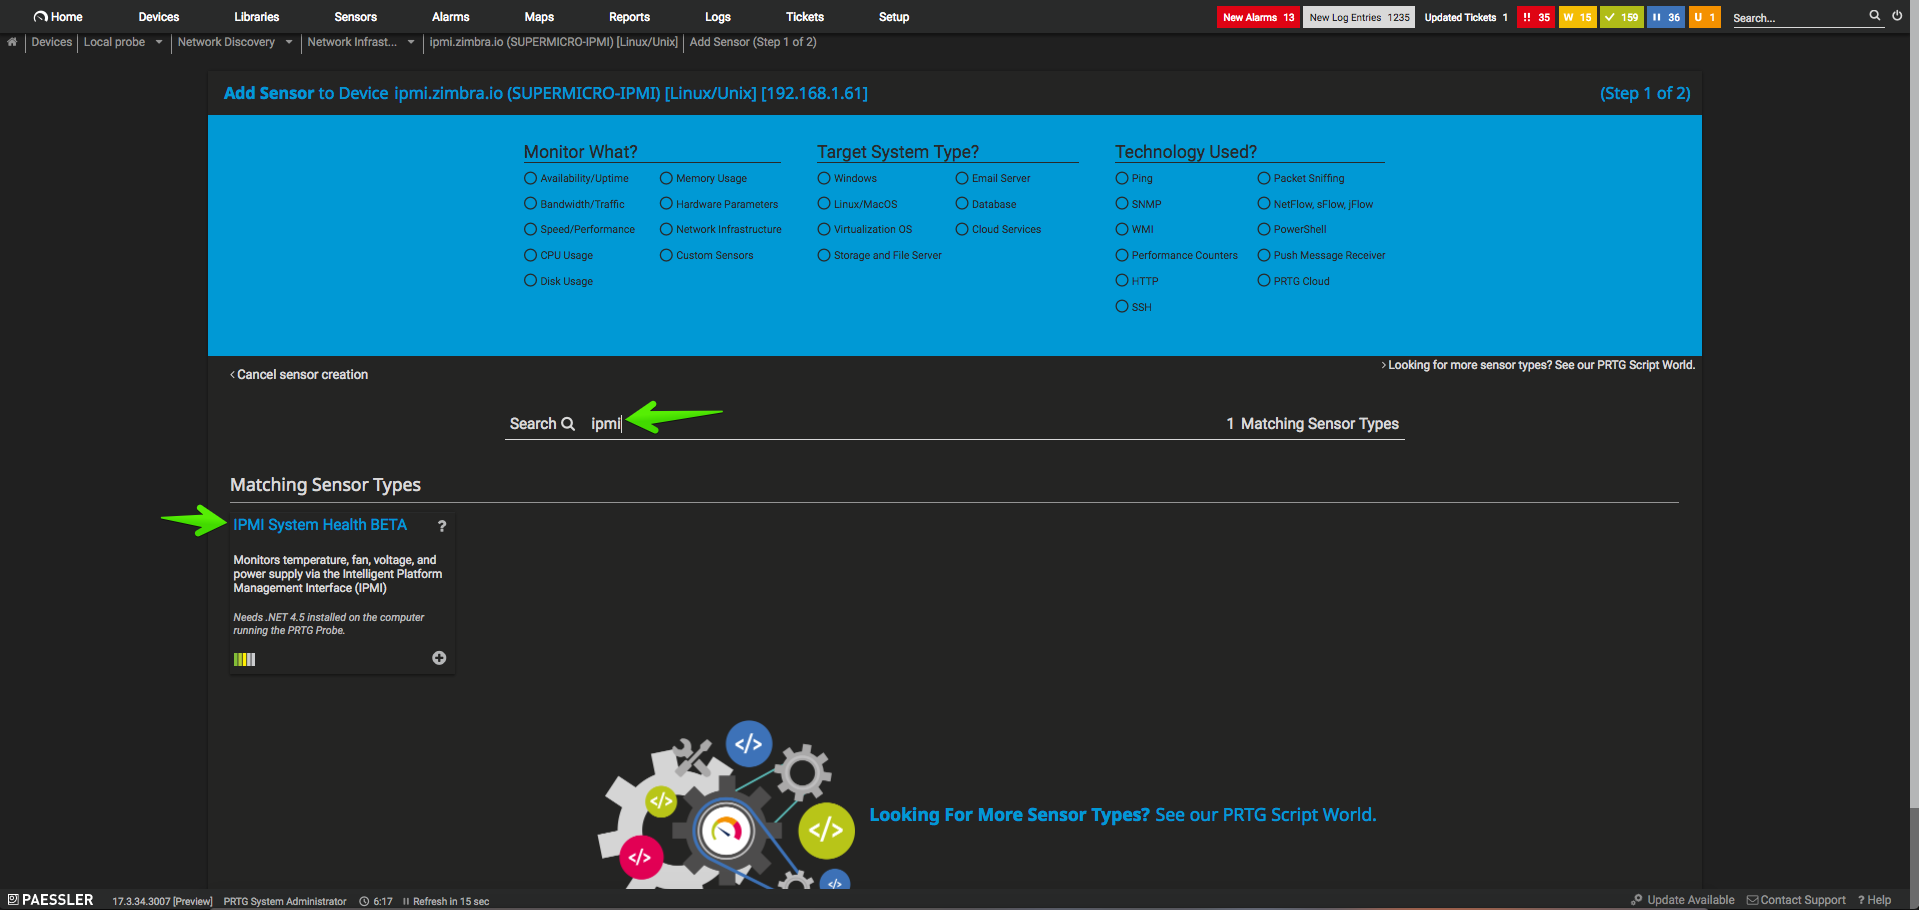Open the Tickets menu
This screenshot has width=1919, height=910.
pos(805,17)
